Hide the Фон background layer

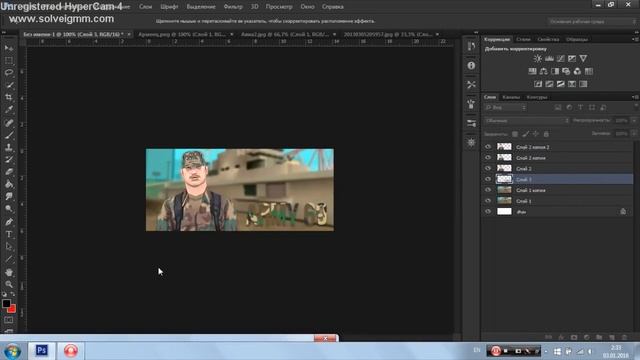(x=488, y=211)
